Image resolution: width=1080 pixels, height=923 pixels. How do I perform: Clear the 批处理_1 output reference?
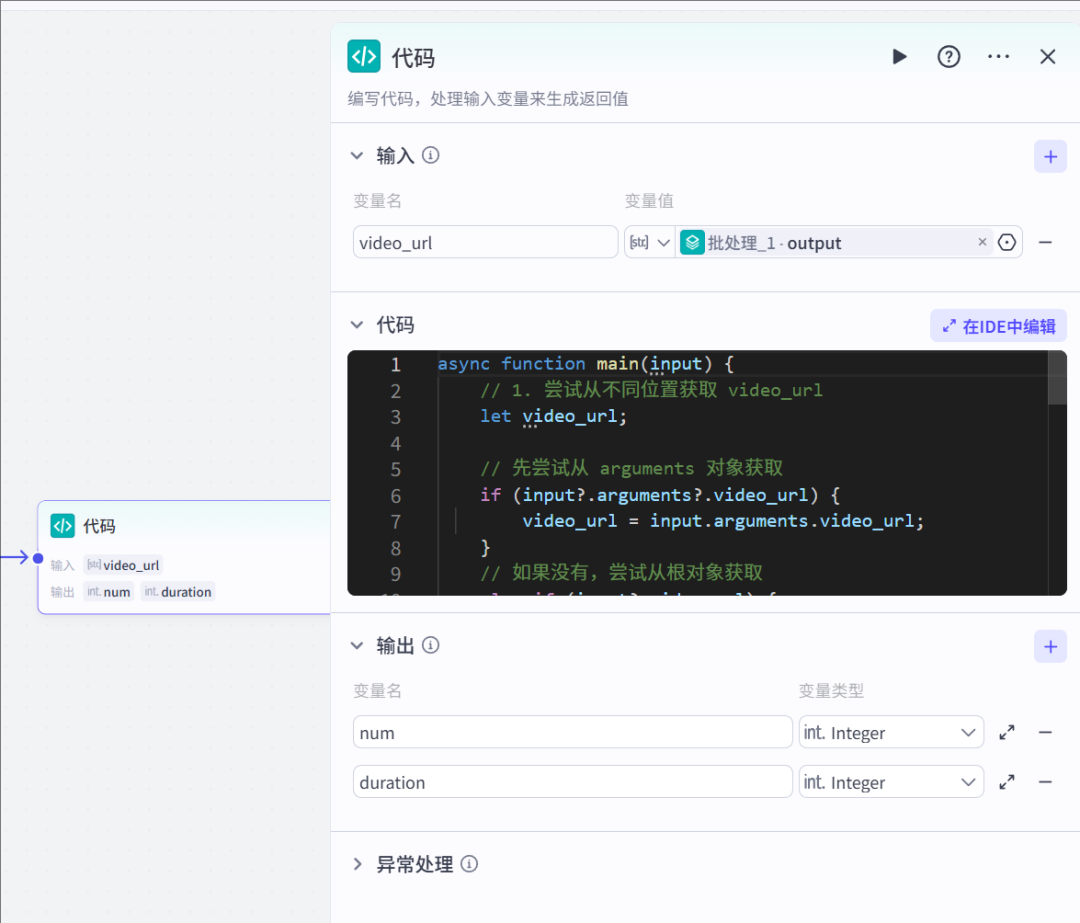click(x=982, y=242)
